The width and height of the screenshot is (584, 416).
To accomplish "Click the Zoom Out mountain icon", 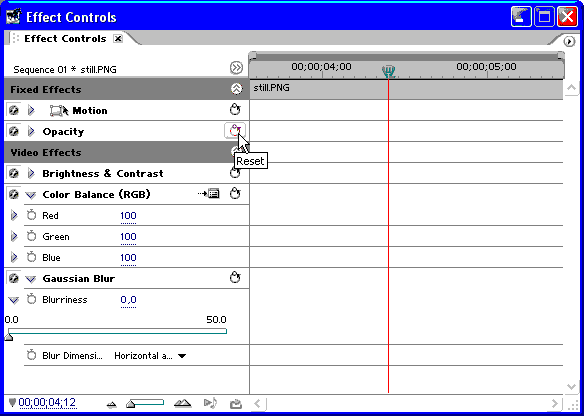I will [111, 404].
